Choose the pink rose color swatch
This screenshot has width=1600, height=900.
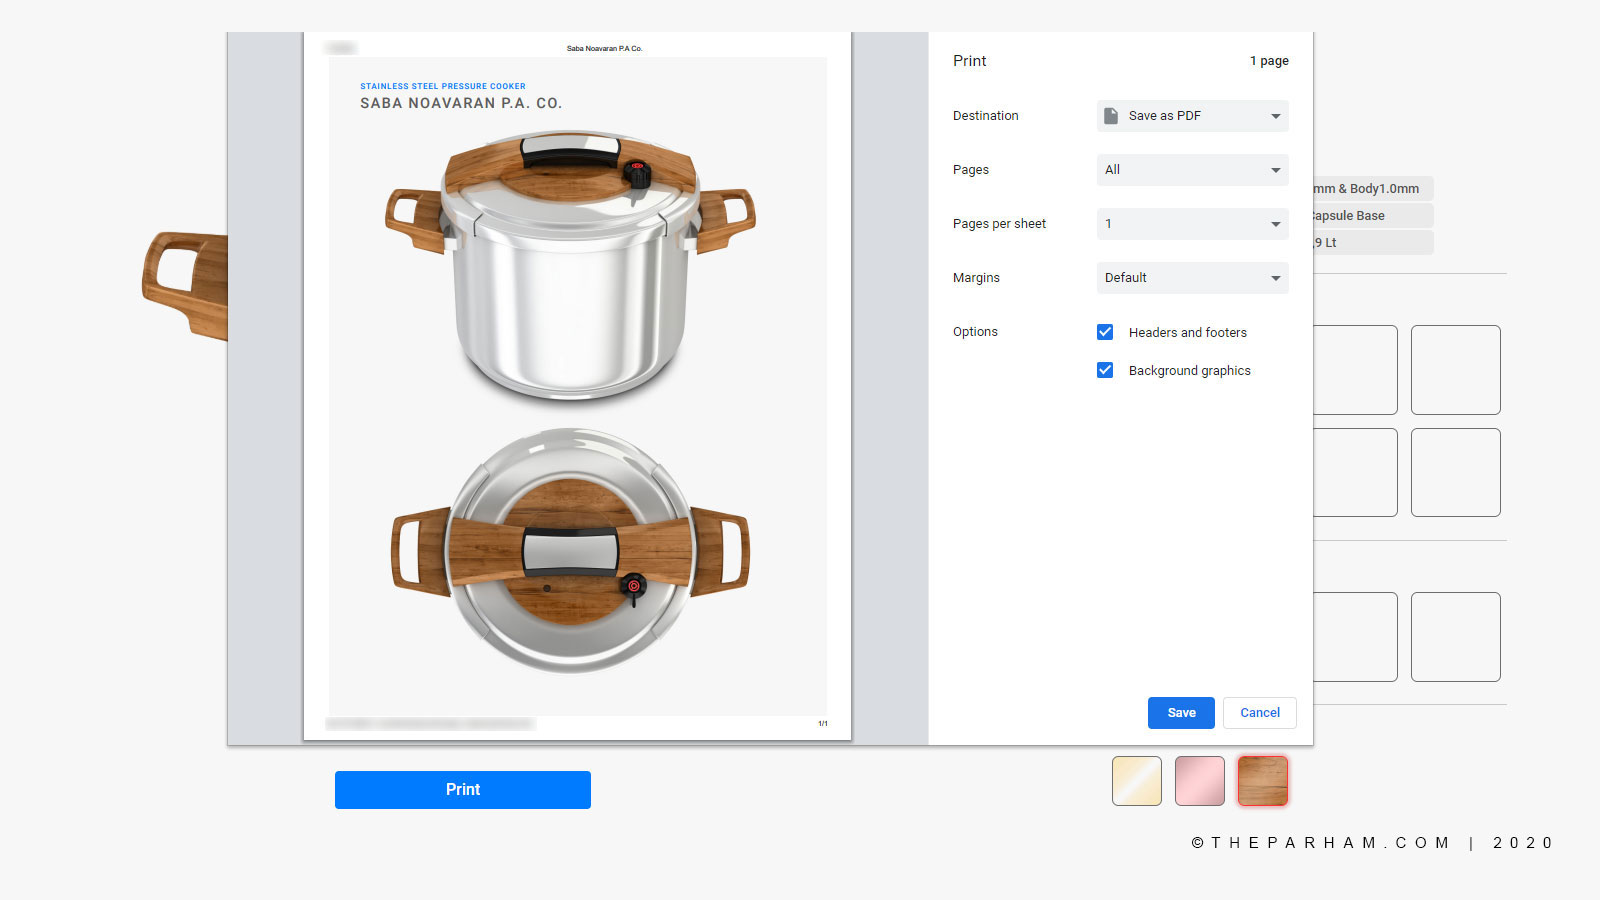point(1200,781)
